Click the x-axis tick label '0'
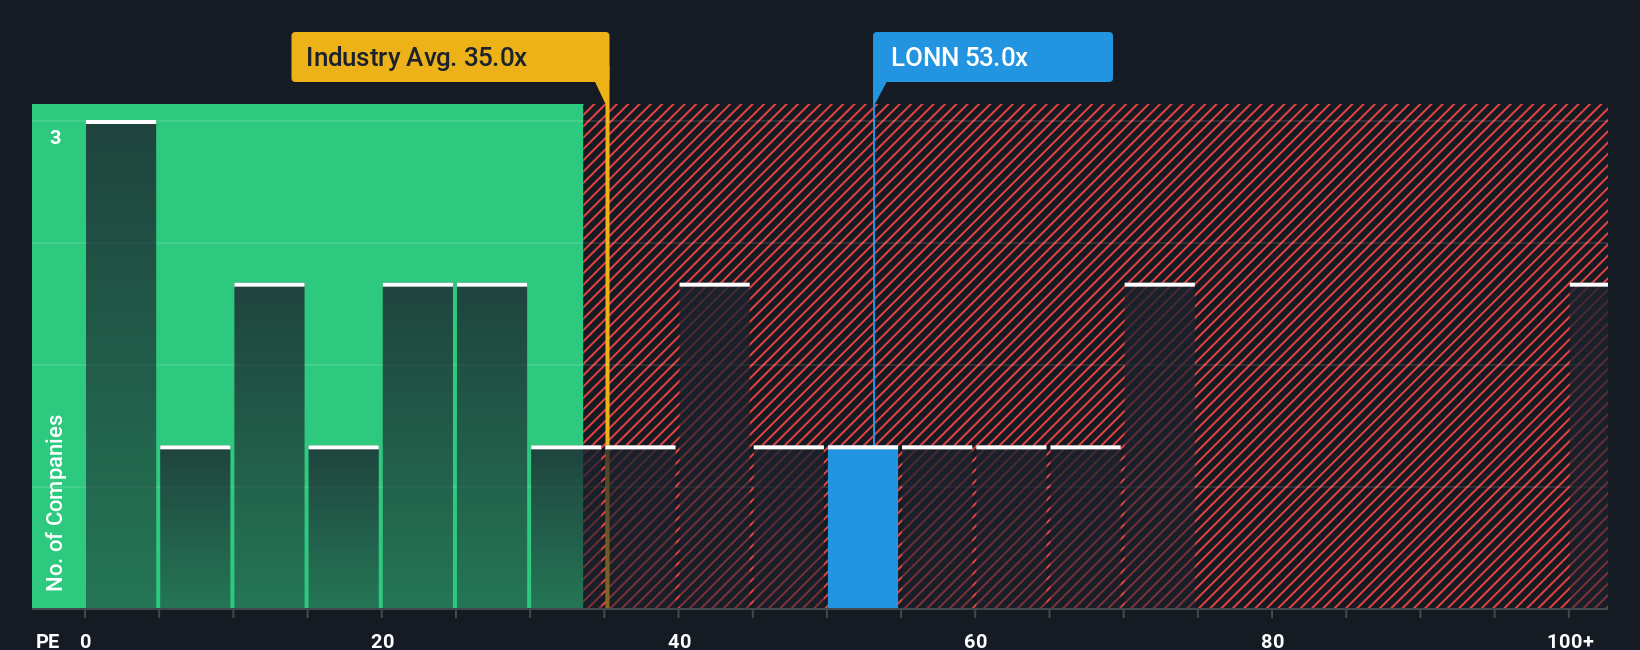Viewport: 1640px width, 650px height. click(86, 640)
